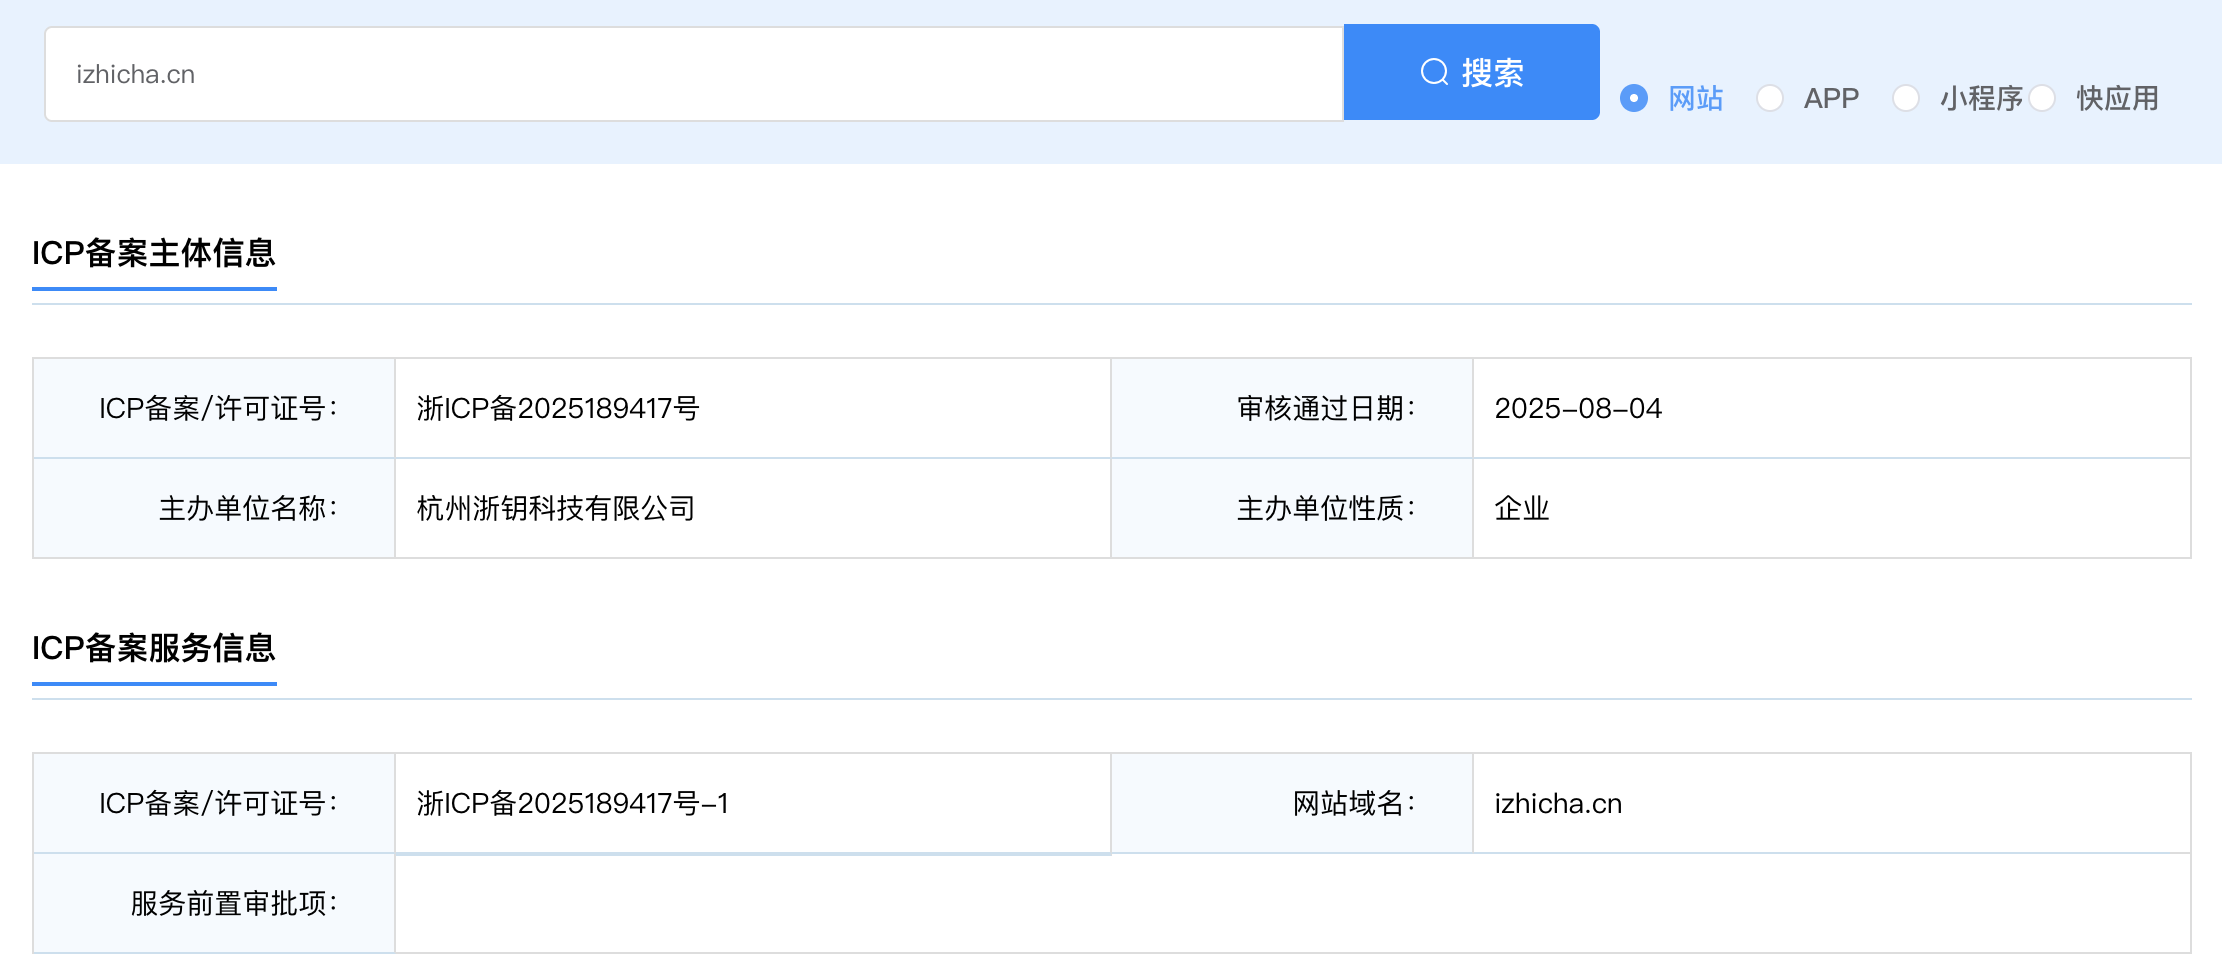Click the 网站域名 label cell
This screenshot has width=2222, height=958.
pyautogui.click(x=1292, y=803)
